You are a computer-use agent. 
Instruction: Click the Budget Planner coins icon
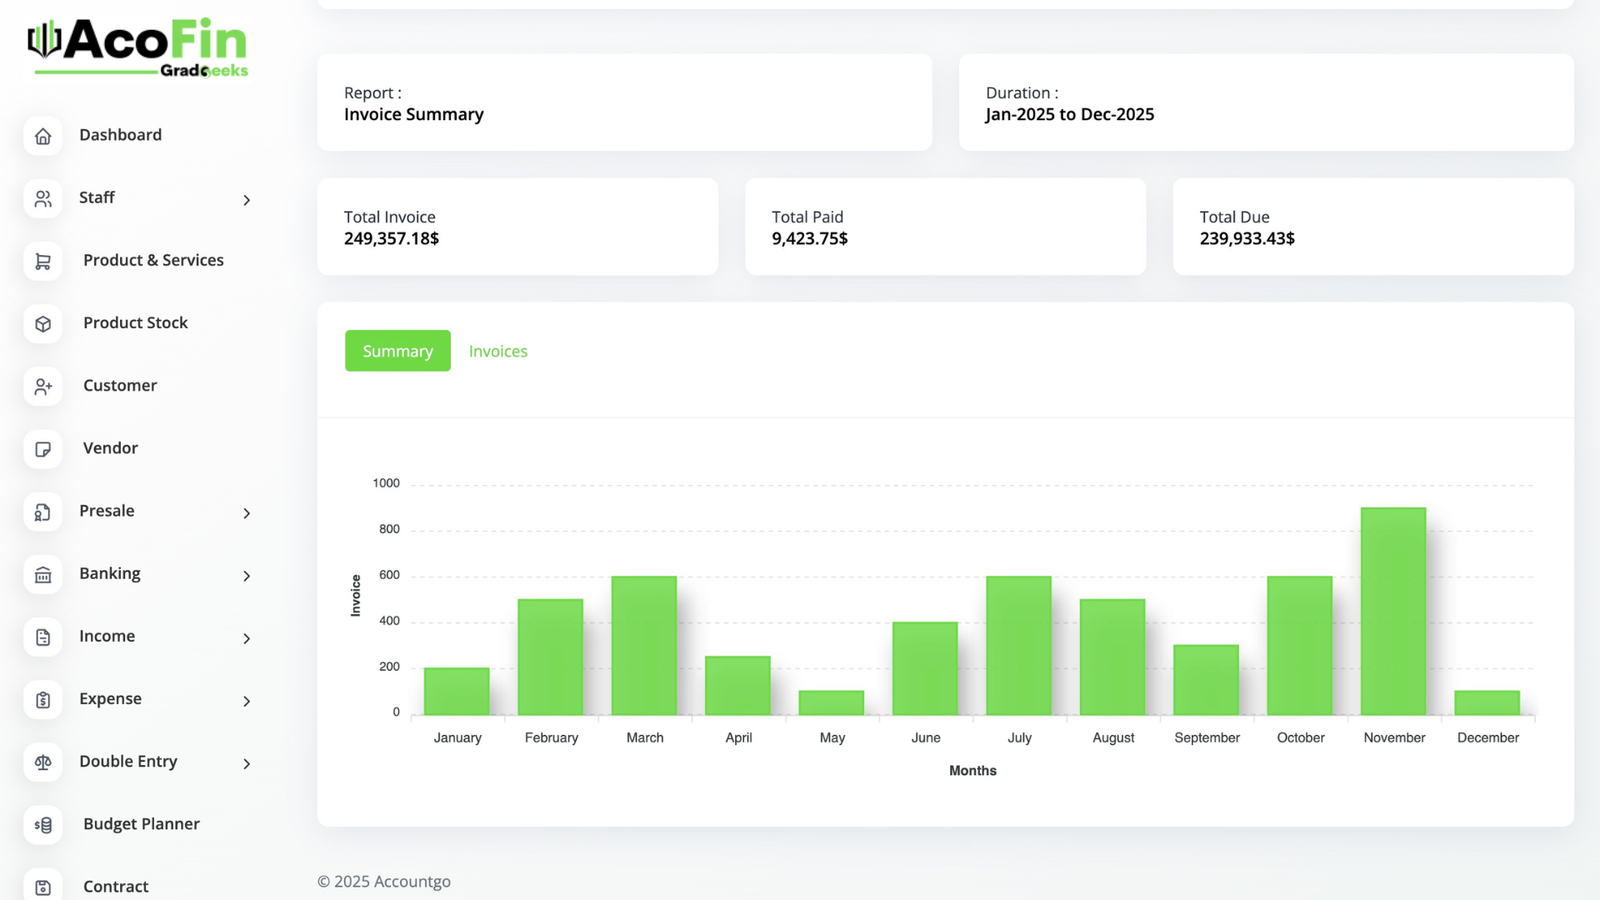43,825
